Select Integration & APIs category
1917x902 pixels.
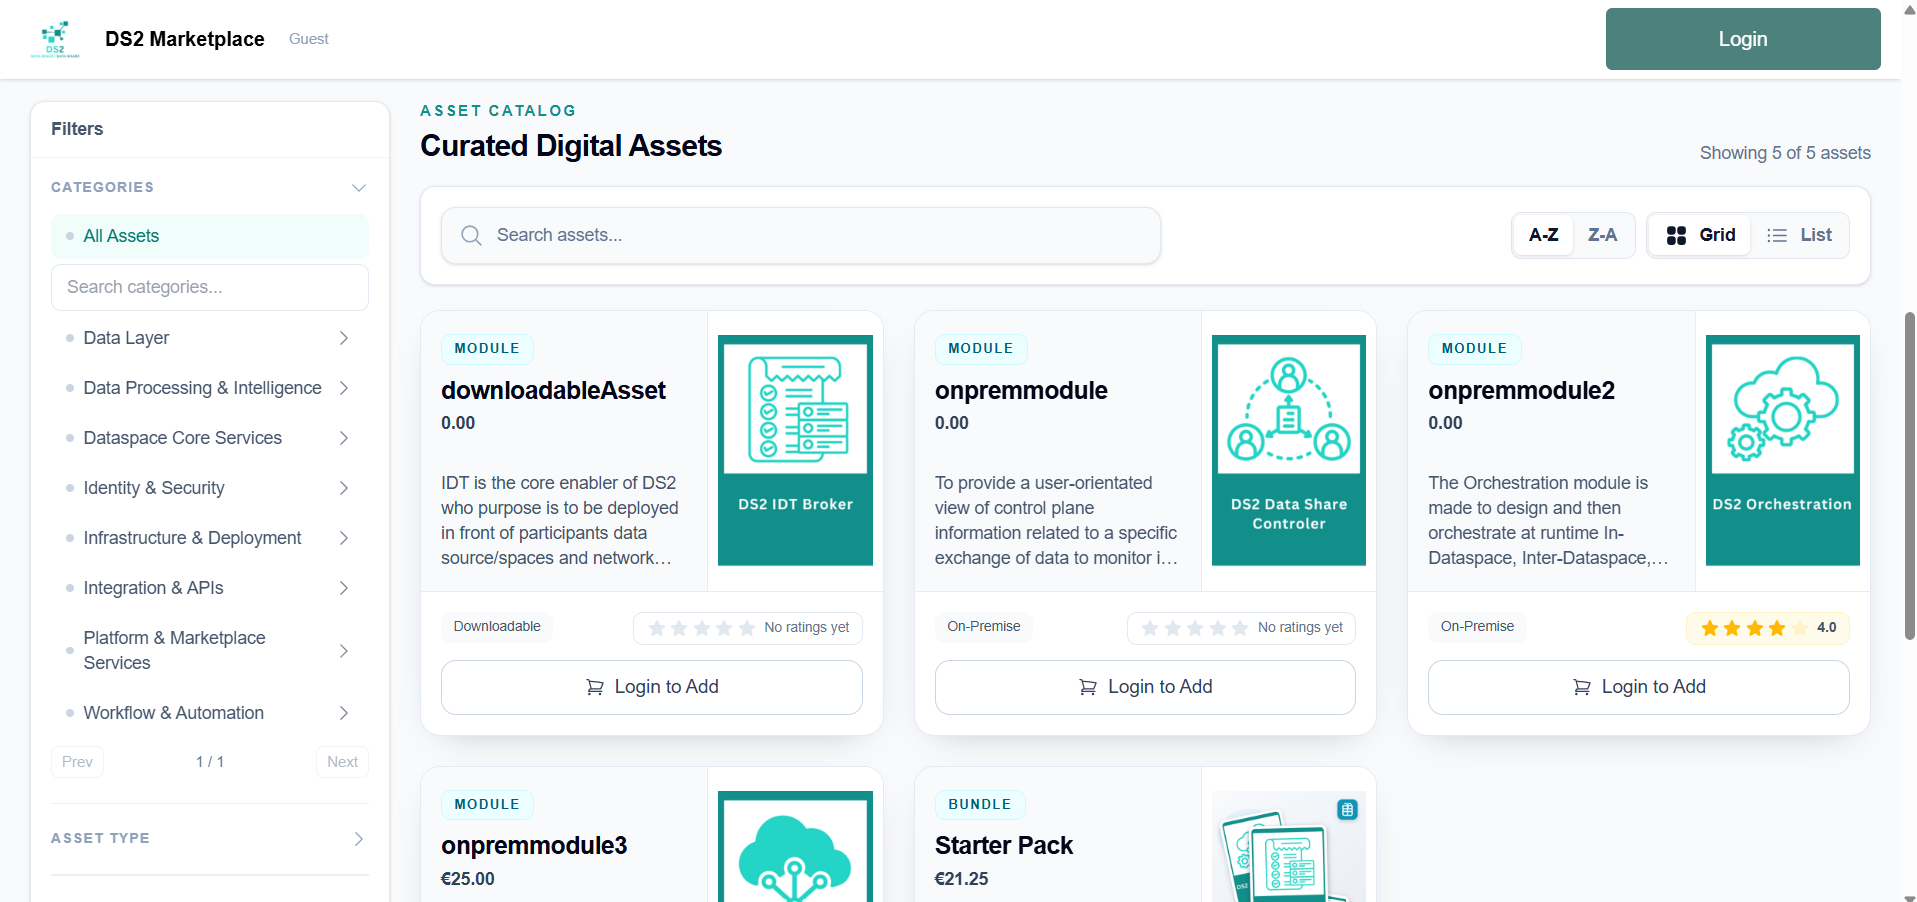[x=153, y=588]
